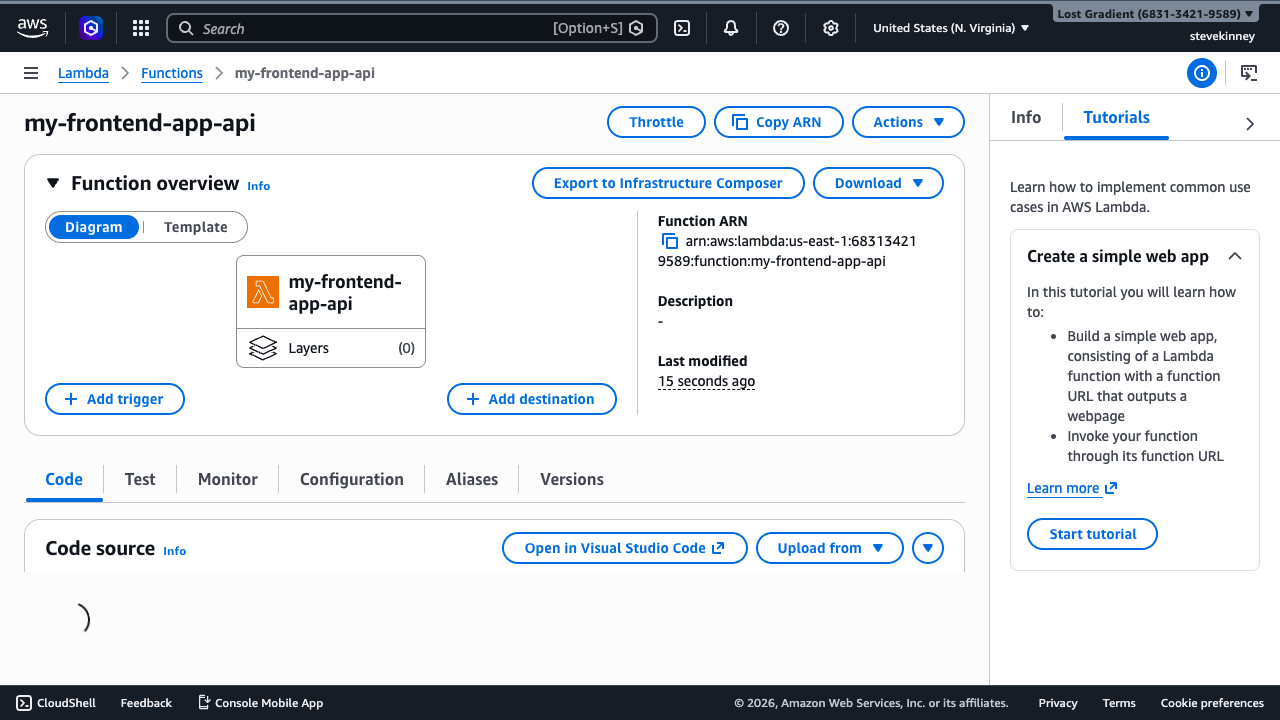Open the round dropdown arrow beside Upload from
This screenshot has height=720, width=1280.
928,548
